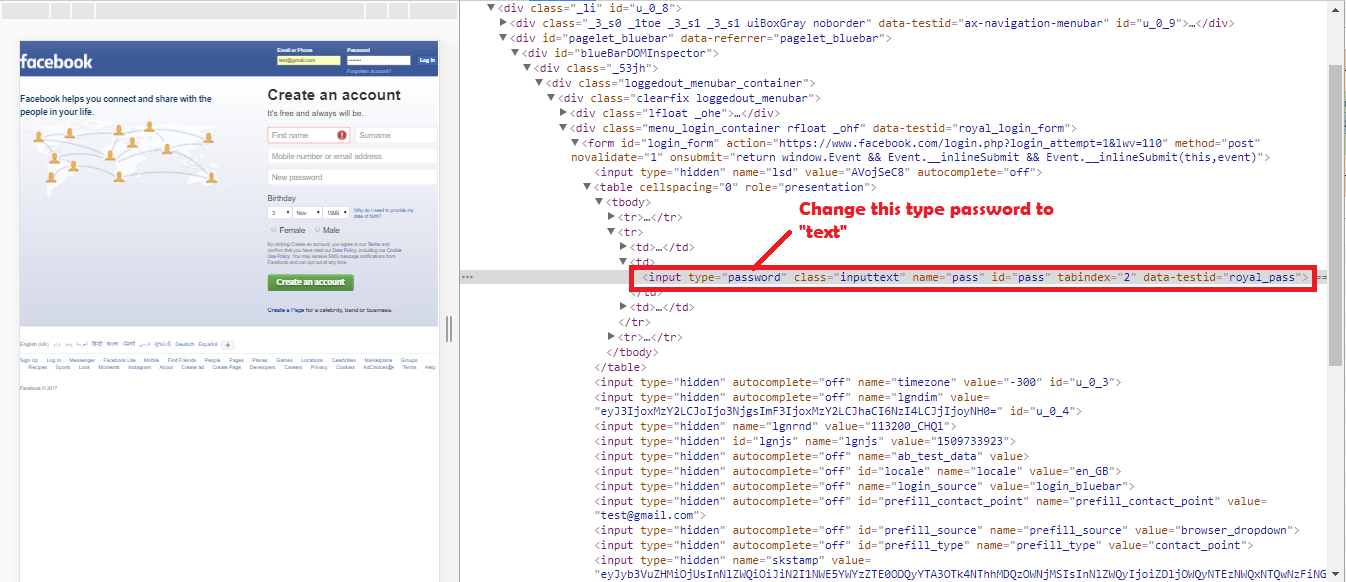
Task: Collapse the tbody node in the inspector
Action: point(598,201)
